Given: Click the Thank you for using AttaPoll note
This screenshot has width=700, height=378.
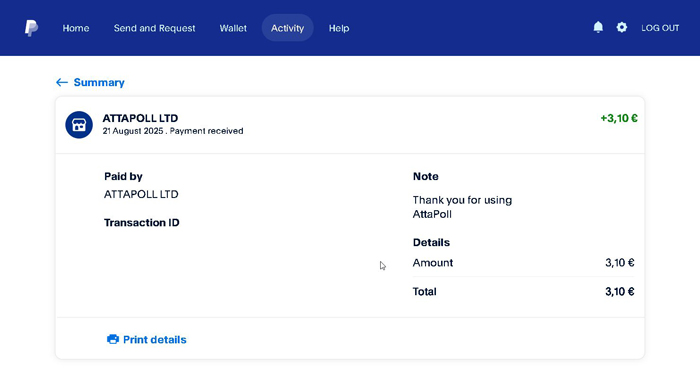Looking at the screenshot, I should tap(462, 207).
